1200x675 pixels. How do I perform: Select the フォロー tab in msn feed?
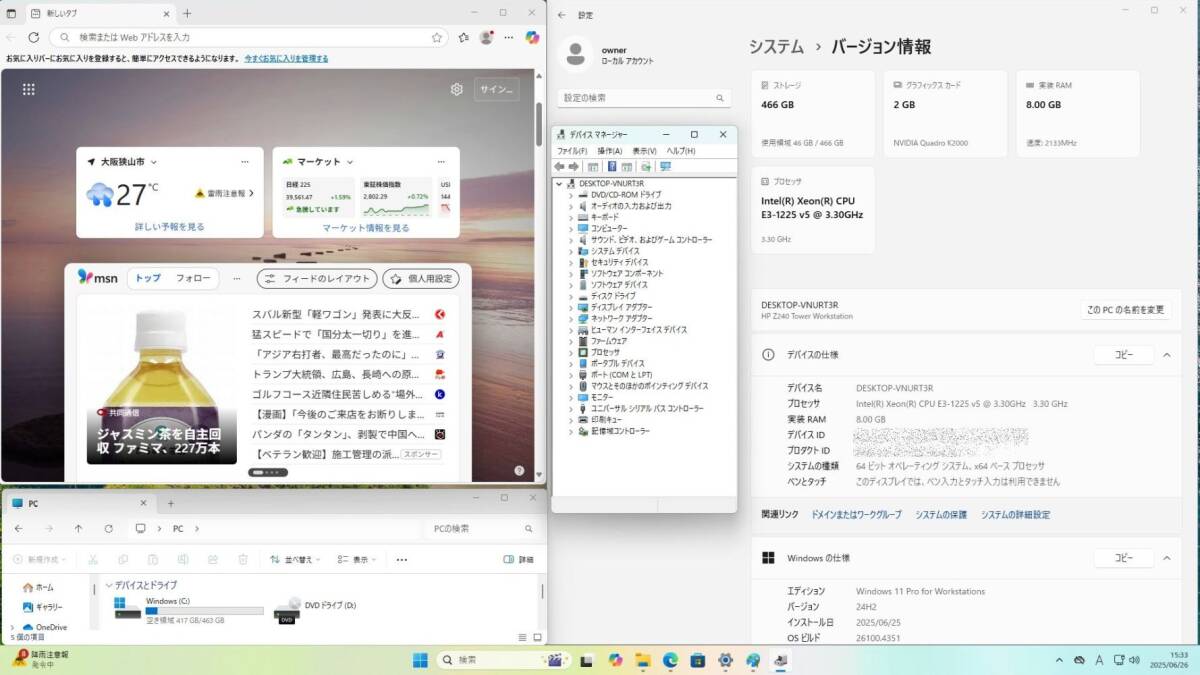click(193, 278)
